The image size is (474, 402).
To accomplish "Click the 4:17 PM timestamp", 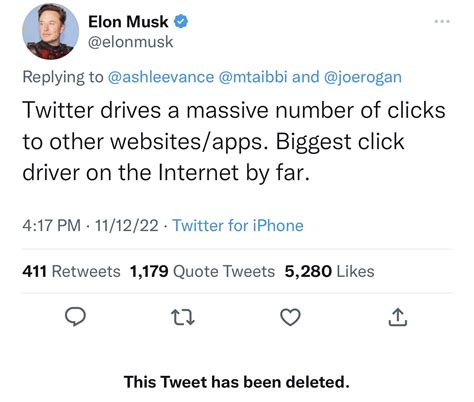I will tap(52, 225).
